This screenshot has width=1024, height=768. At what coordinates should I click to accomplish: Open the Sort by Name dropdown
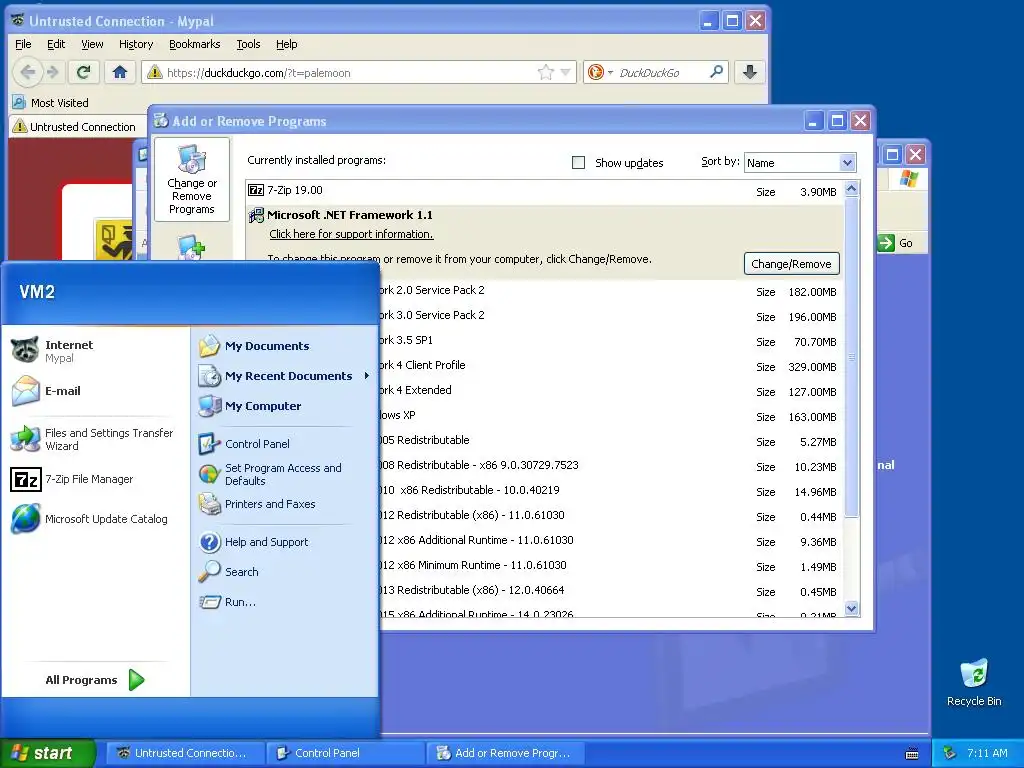(x=800, y=163)
